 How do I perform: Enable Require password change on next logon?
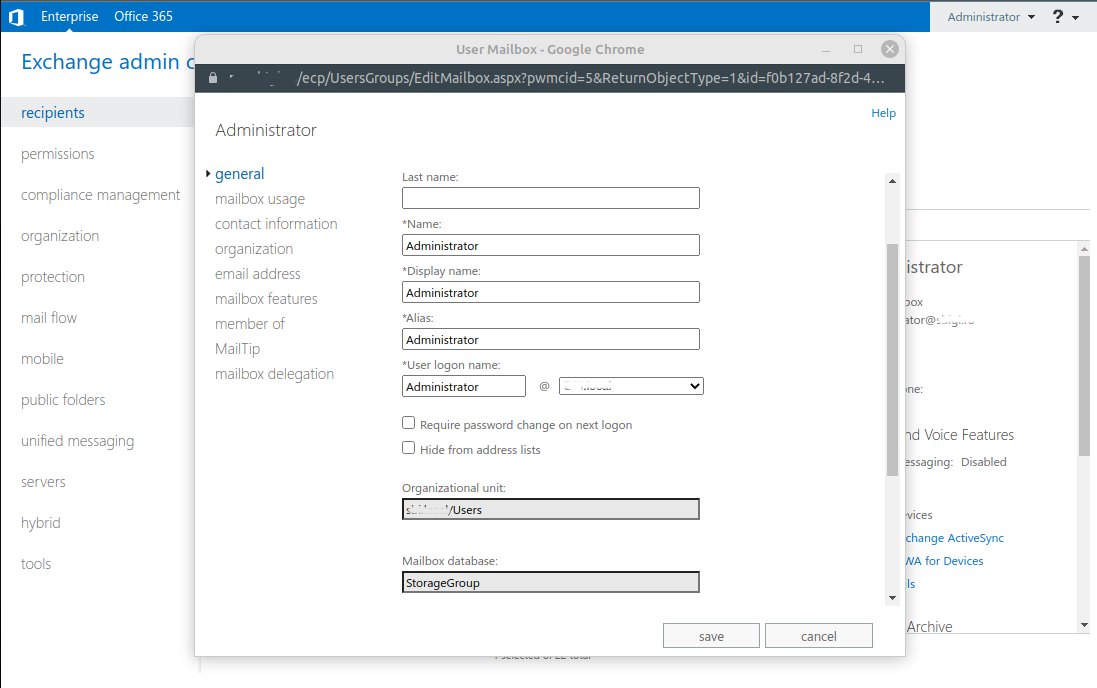coord(408,422)
